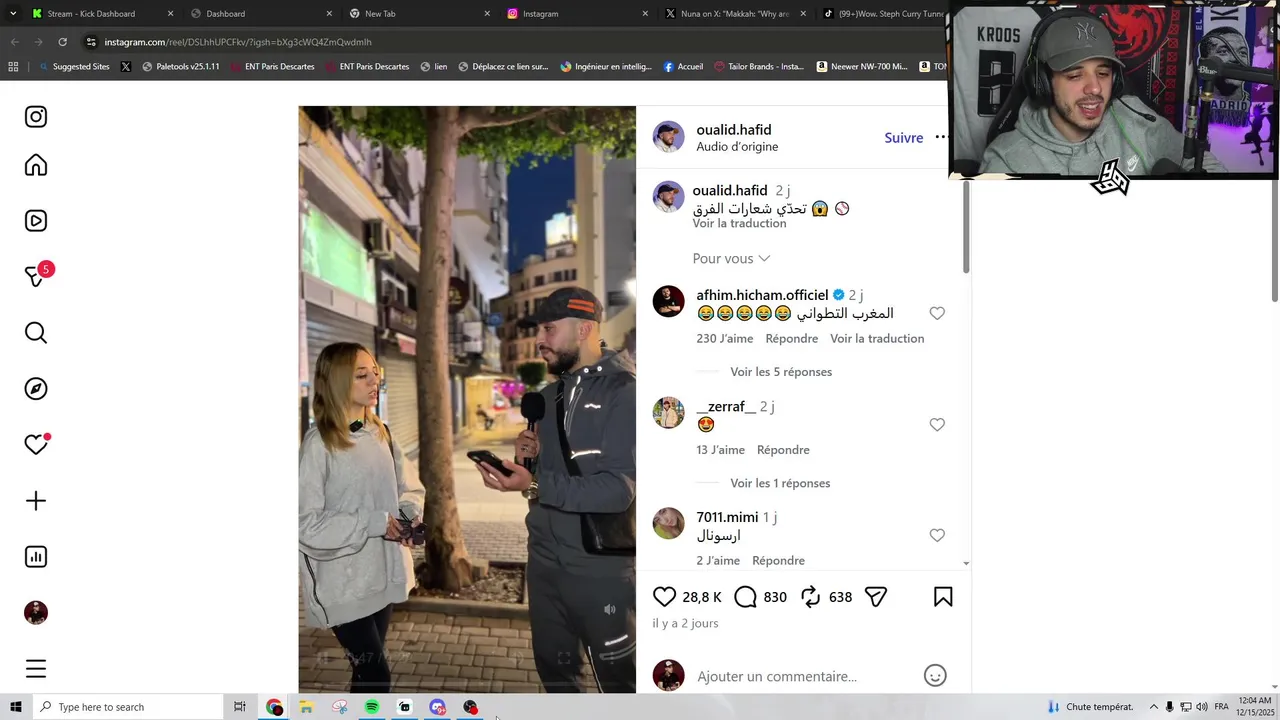Image resolution: width=1280 pixels, height=720 pixels.
Task: Open emoji picker in comment box
Action: tap(935, 676)
